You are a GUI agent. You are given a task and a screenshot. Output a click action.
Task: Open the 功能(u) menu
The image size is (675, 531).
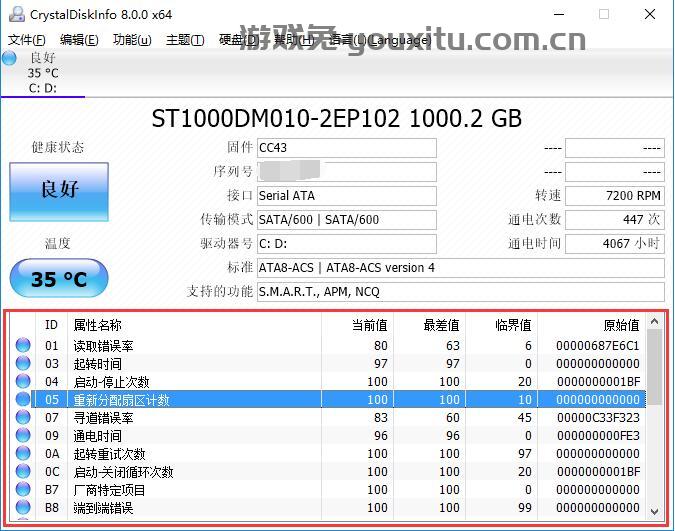coord(132,40)
